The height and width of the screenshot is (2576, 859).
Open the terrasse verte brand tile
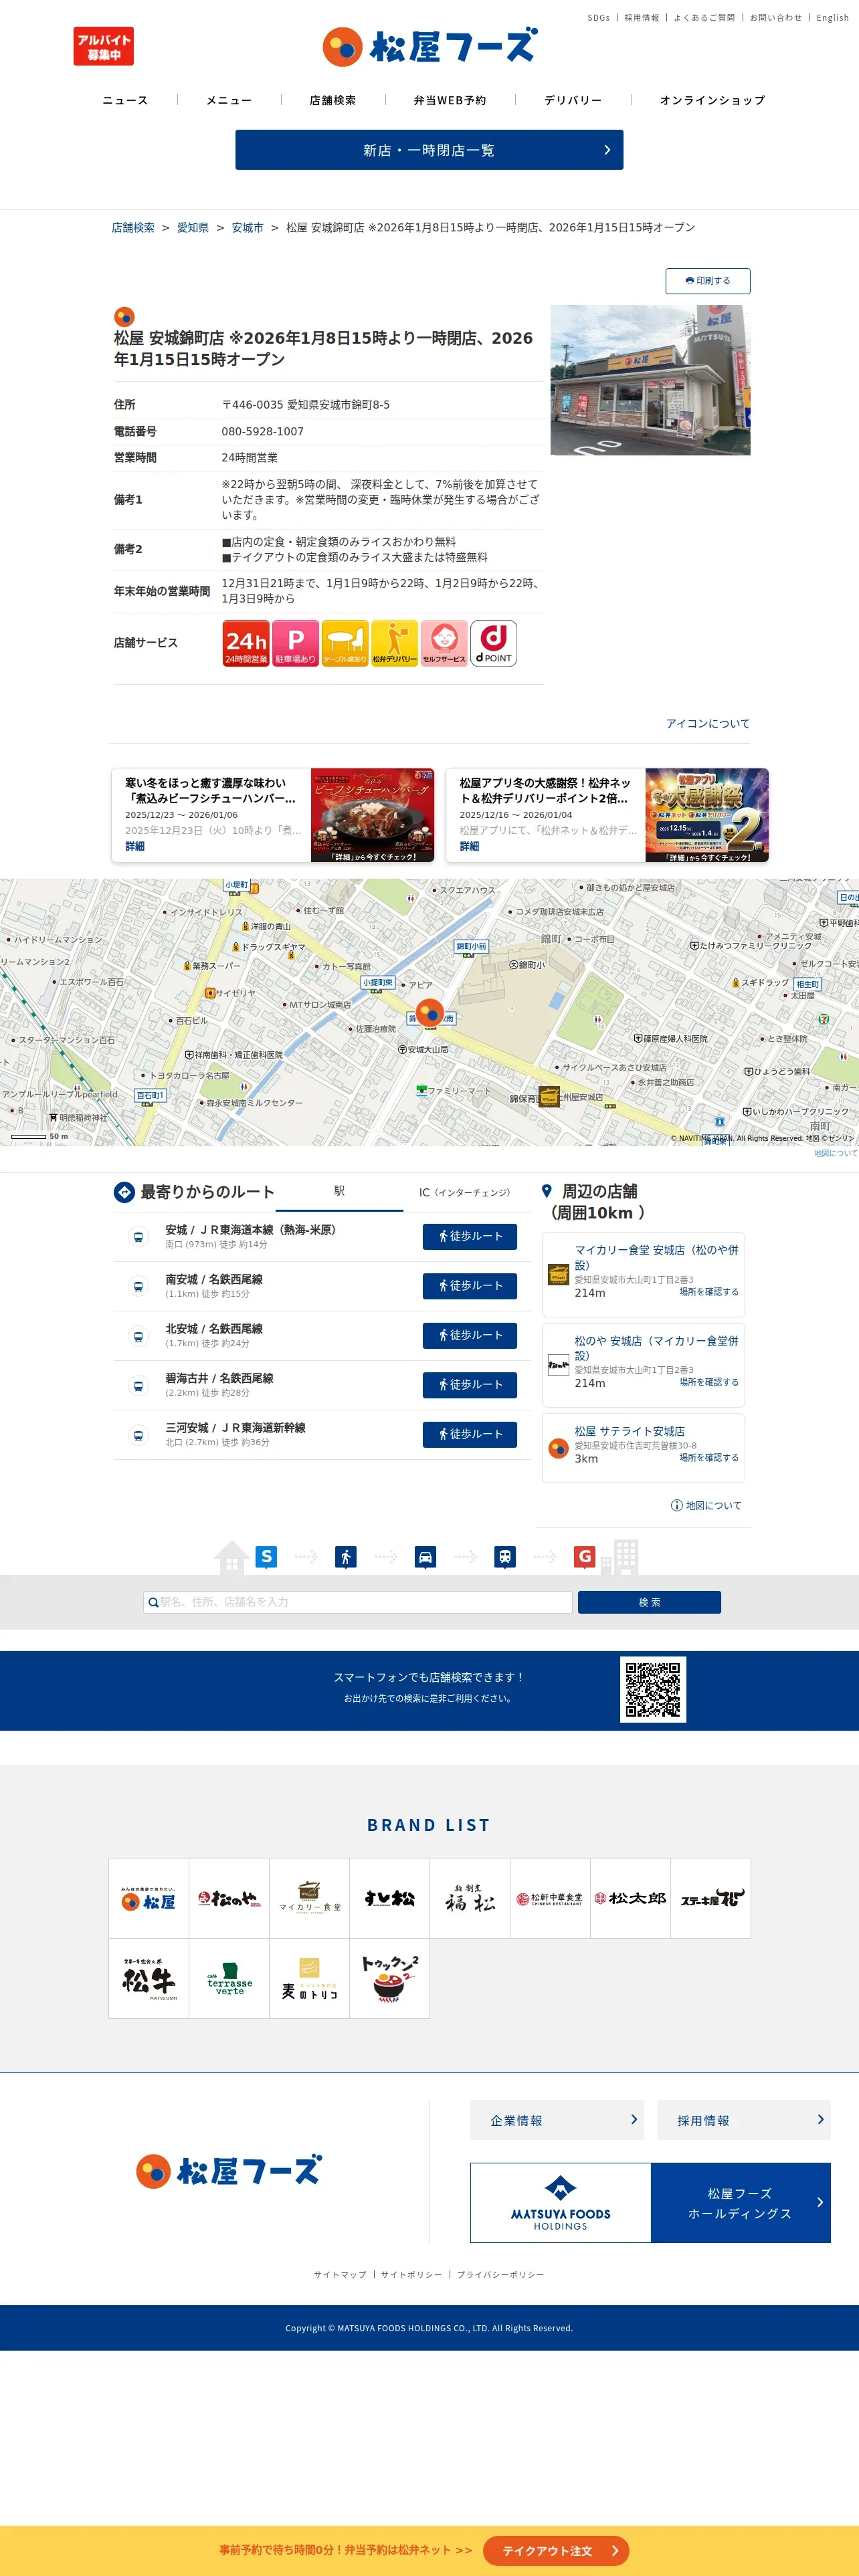pos(229,1978)
